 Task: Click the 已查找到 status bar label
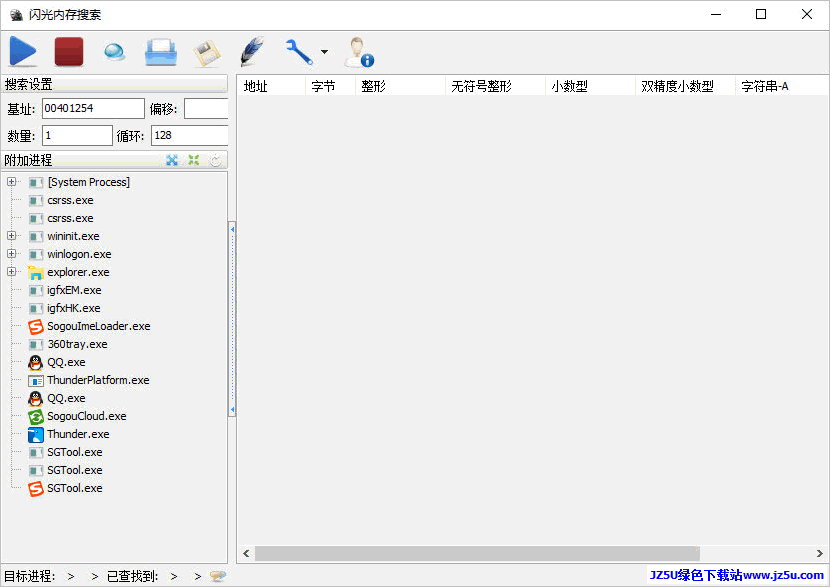point(132,576)
